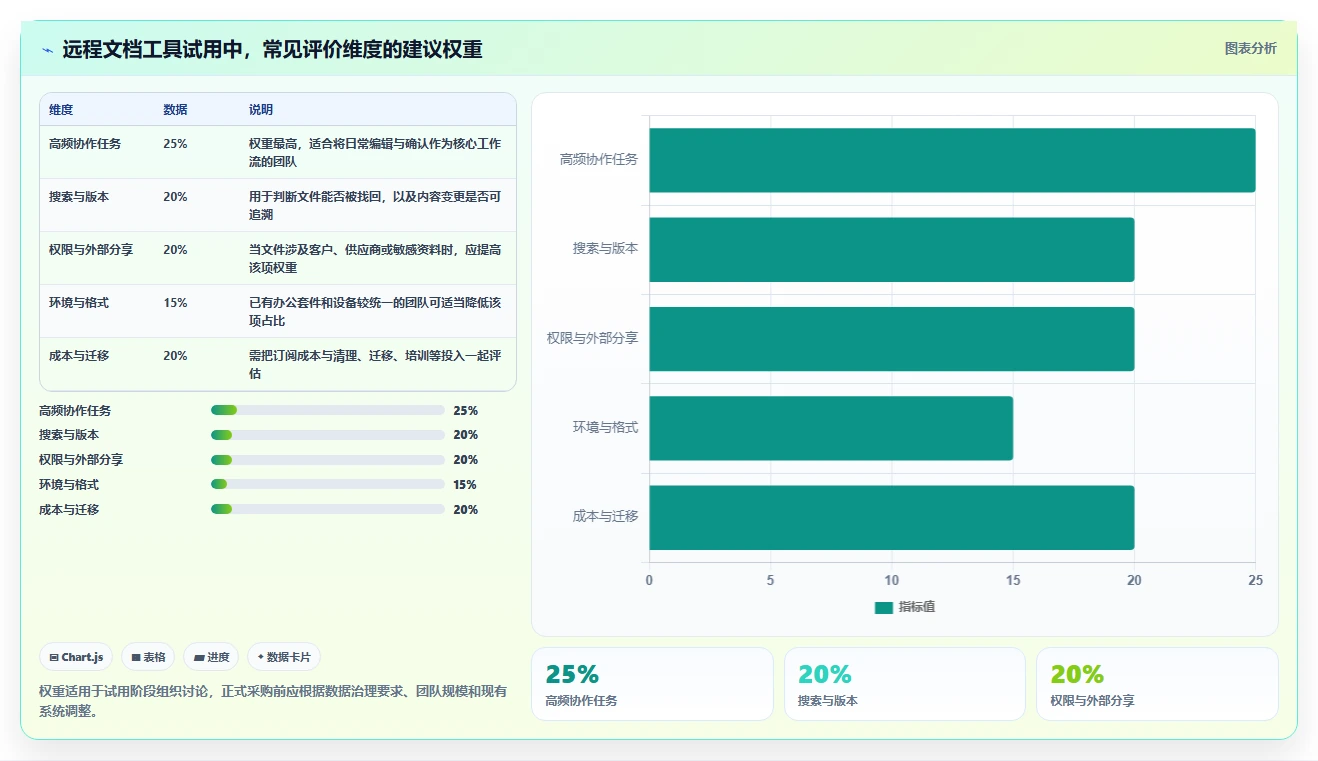This screenshot has width=1318, height=761.
Task: Select 权限与外部分享 cell in the table
Action: 91,250
